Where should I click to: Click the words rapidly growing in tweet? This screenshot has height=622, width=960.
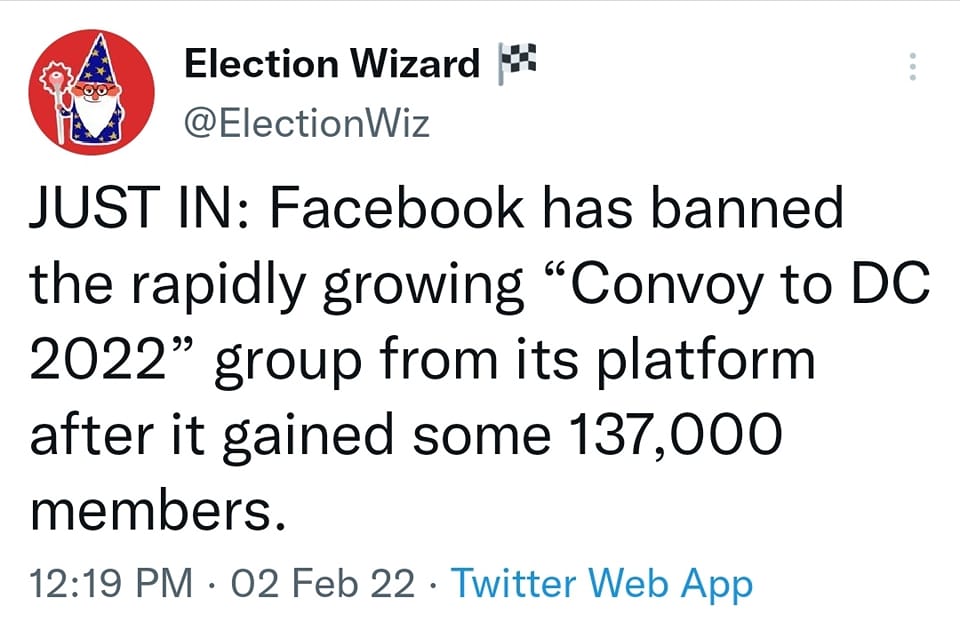(326, 285)
